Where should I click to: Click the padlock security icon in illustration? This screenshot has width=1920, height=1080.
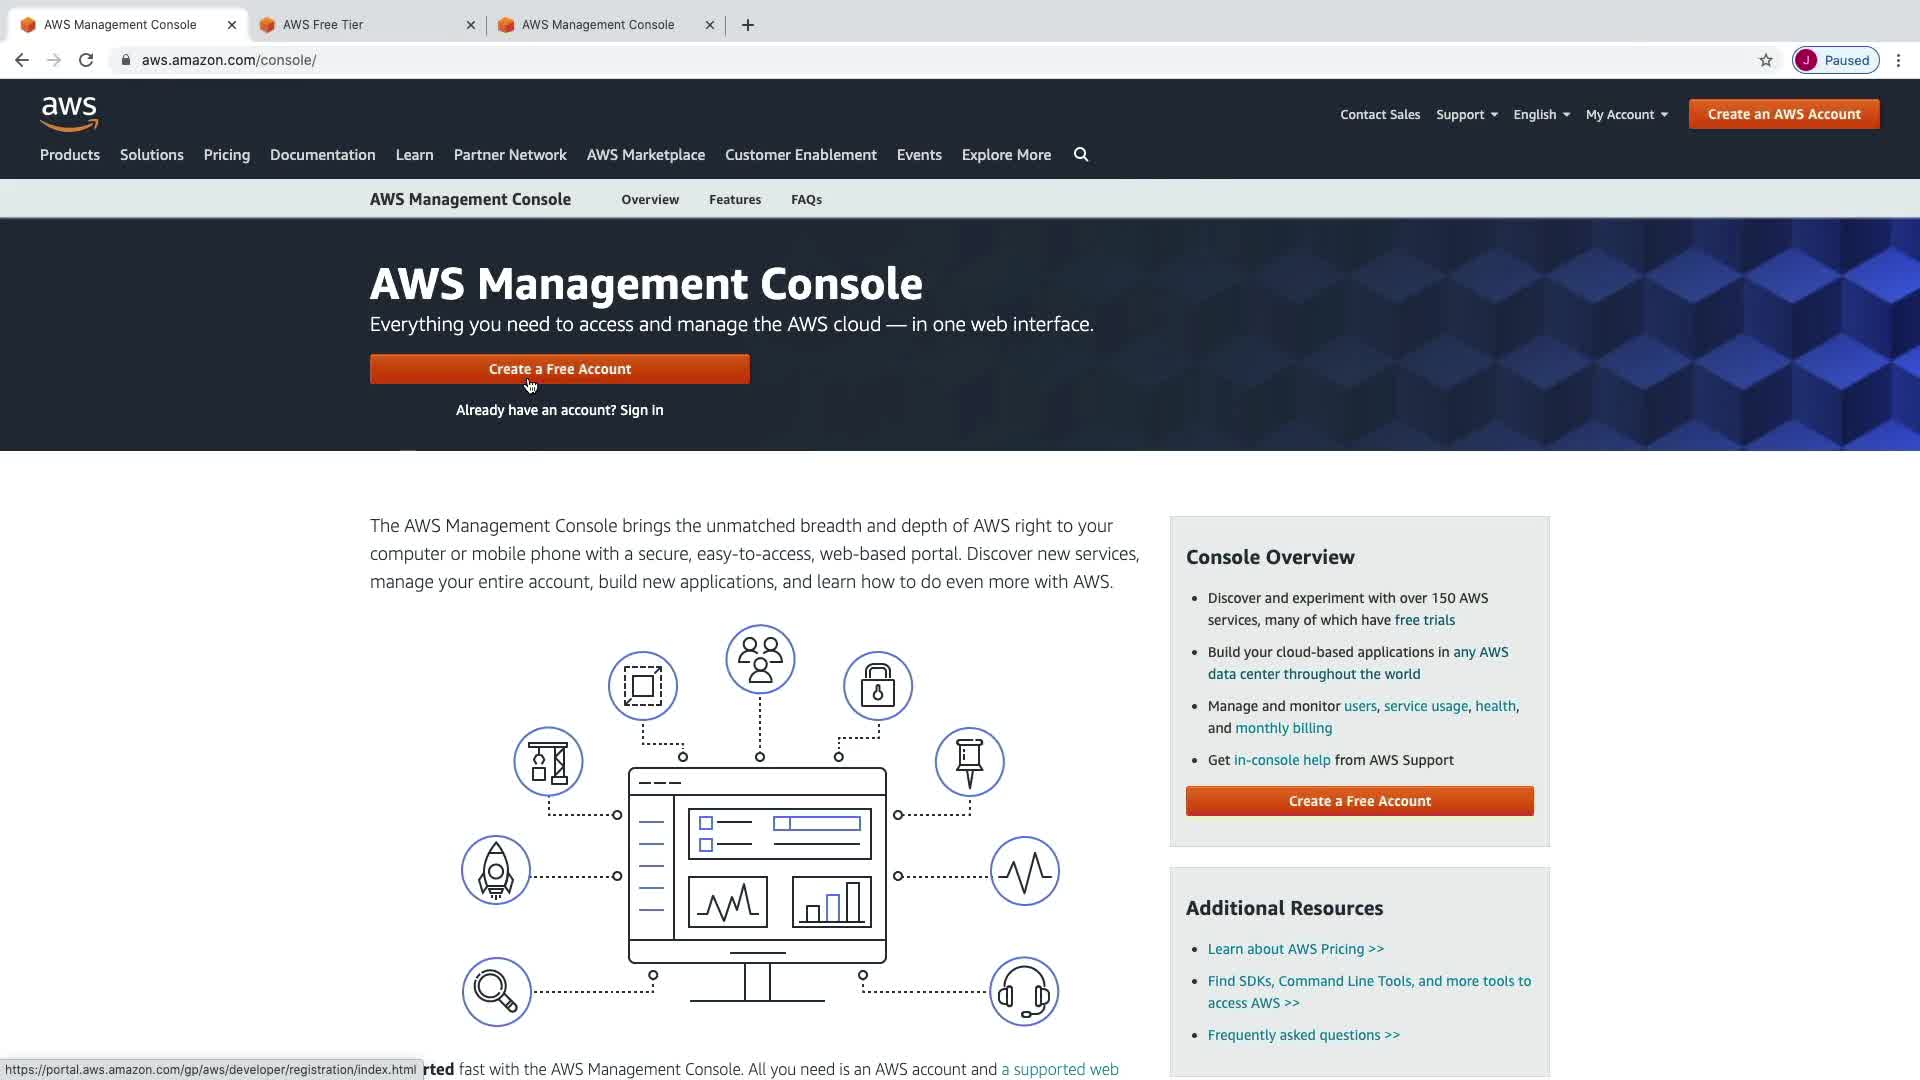pyautogui.click(x=878, y=686)
